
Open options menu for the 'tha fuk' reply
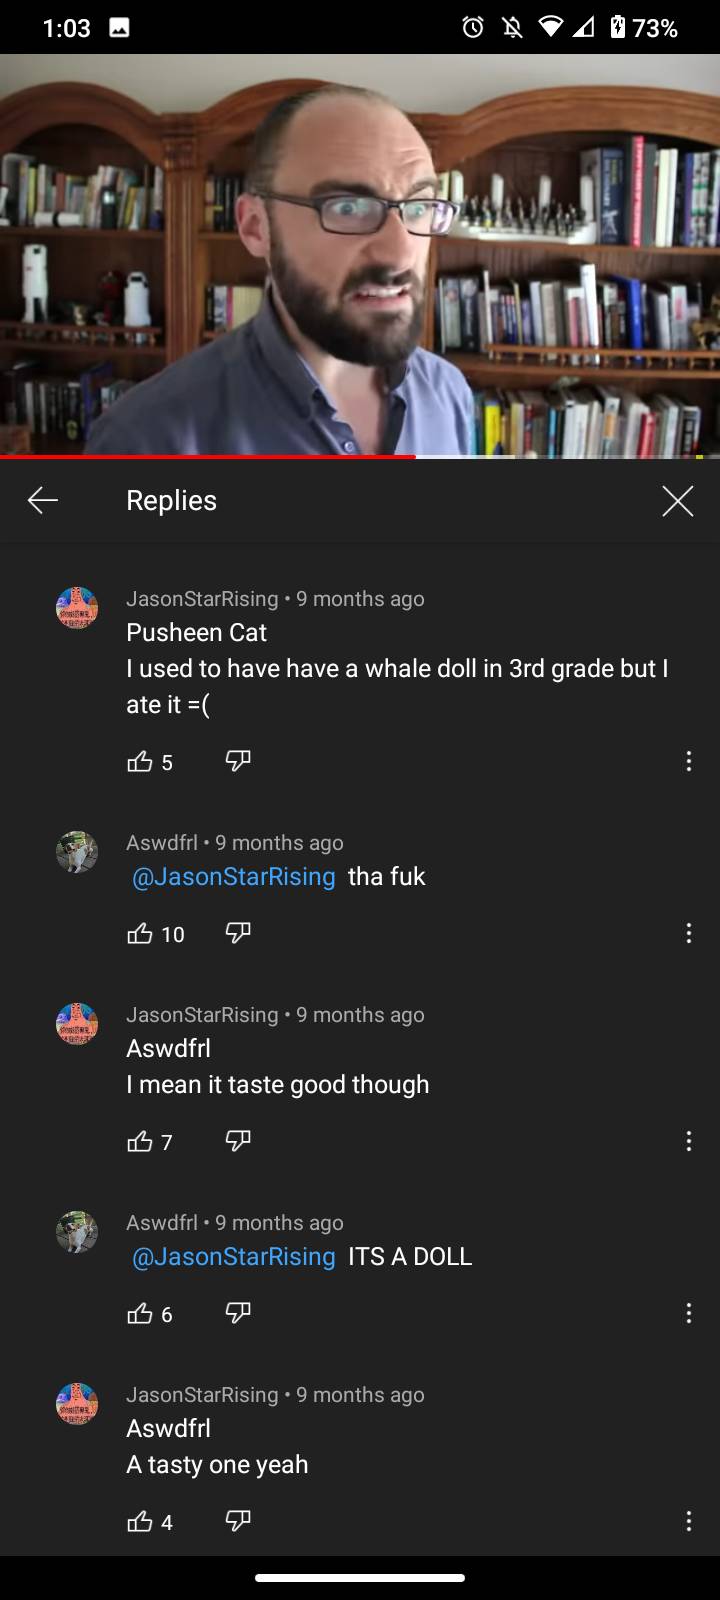[688, 934]
